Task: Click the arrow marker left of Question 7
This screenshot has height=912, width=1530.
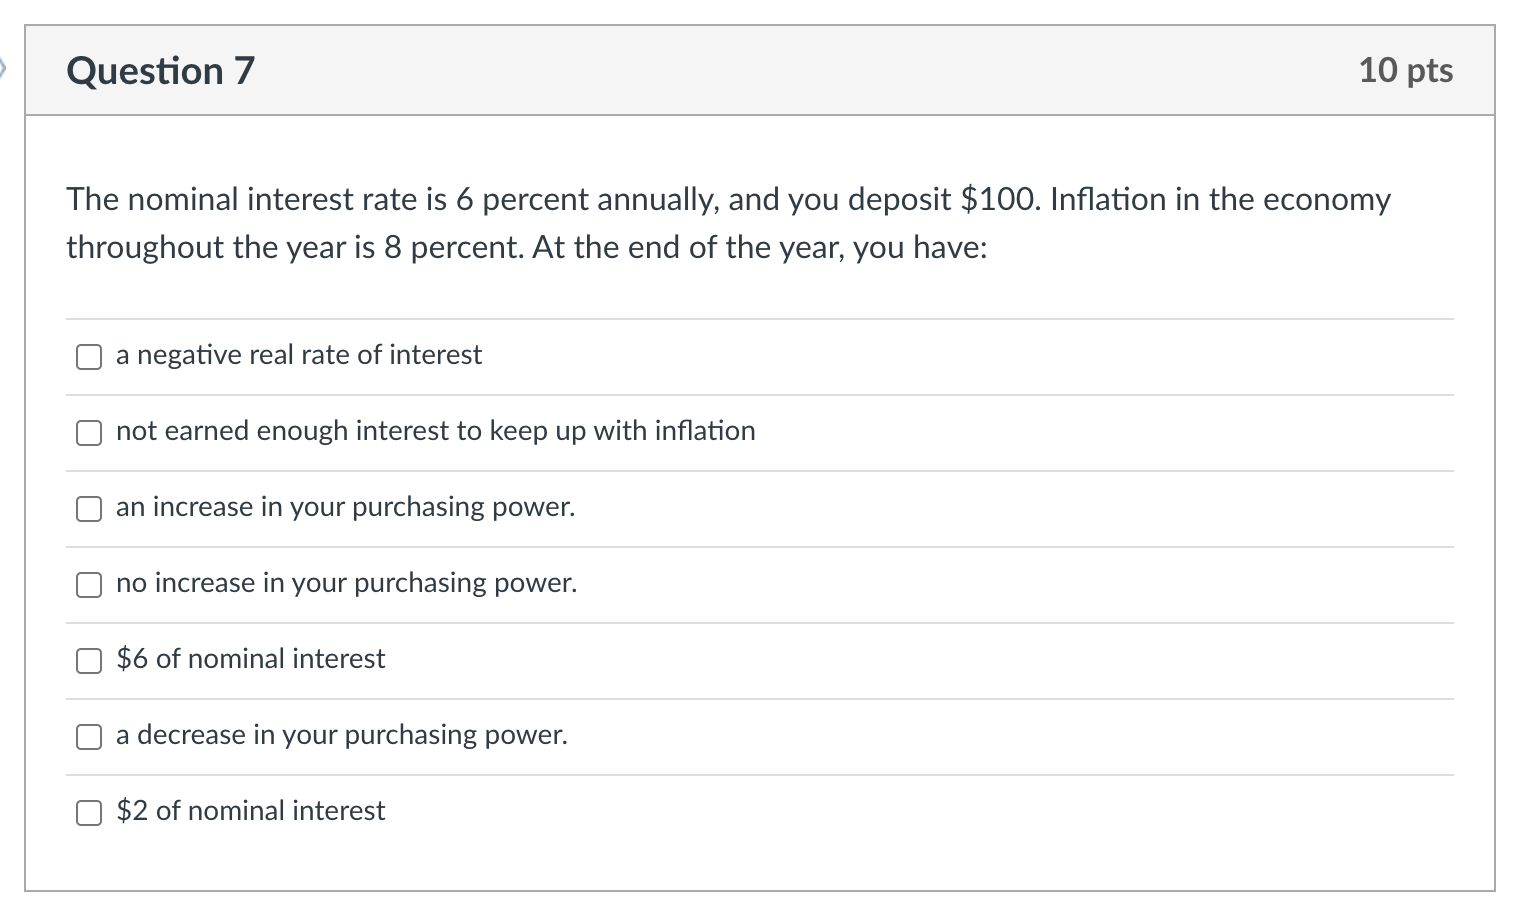Action: point(3,70)
